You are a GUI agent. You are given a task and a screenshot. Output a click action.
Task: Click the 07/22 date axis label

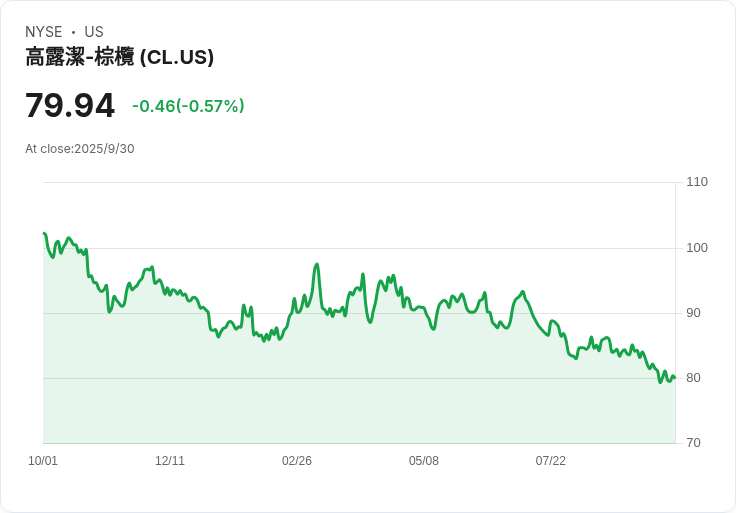point(551,461)
